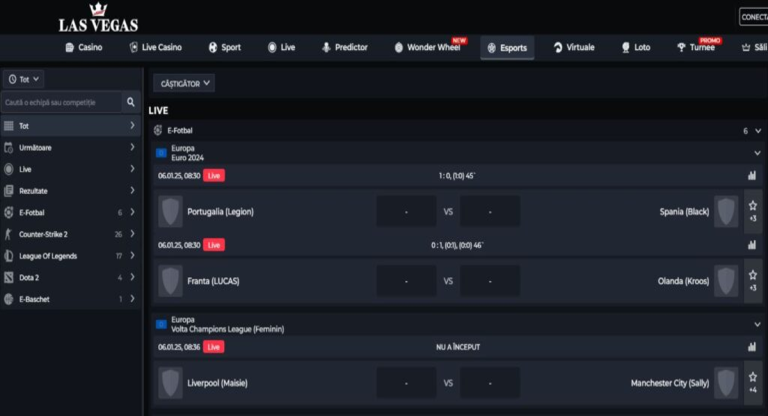This screenshot has width=768, height=416.
Task: Click the Liverpool team shield badge
Action: click(x=170, y=383)
